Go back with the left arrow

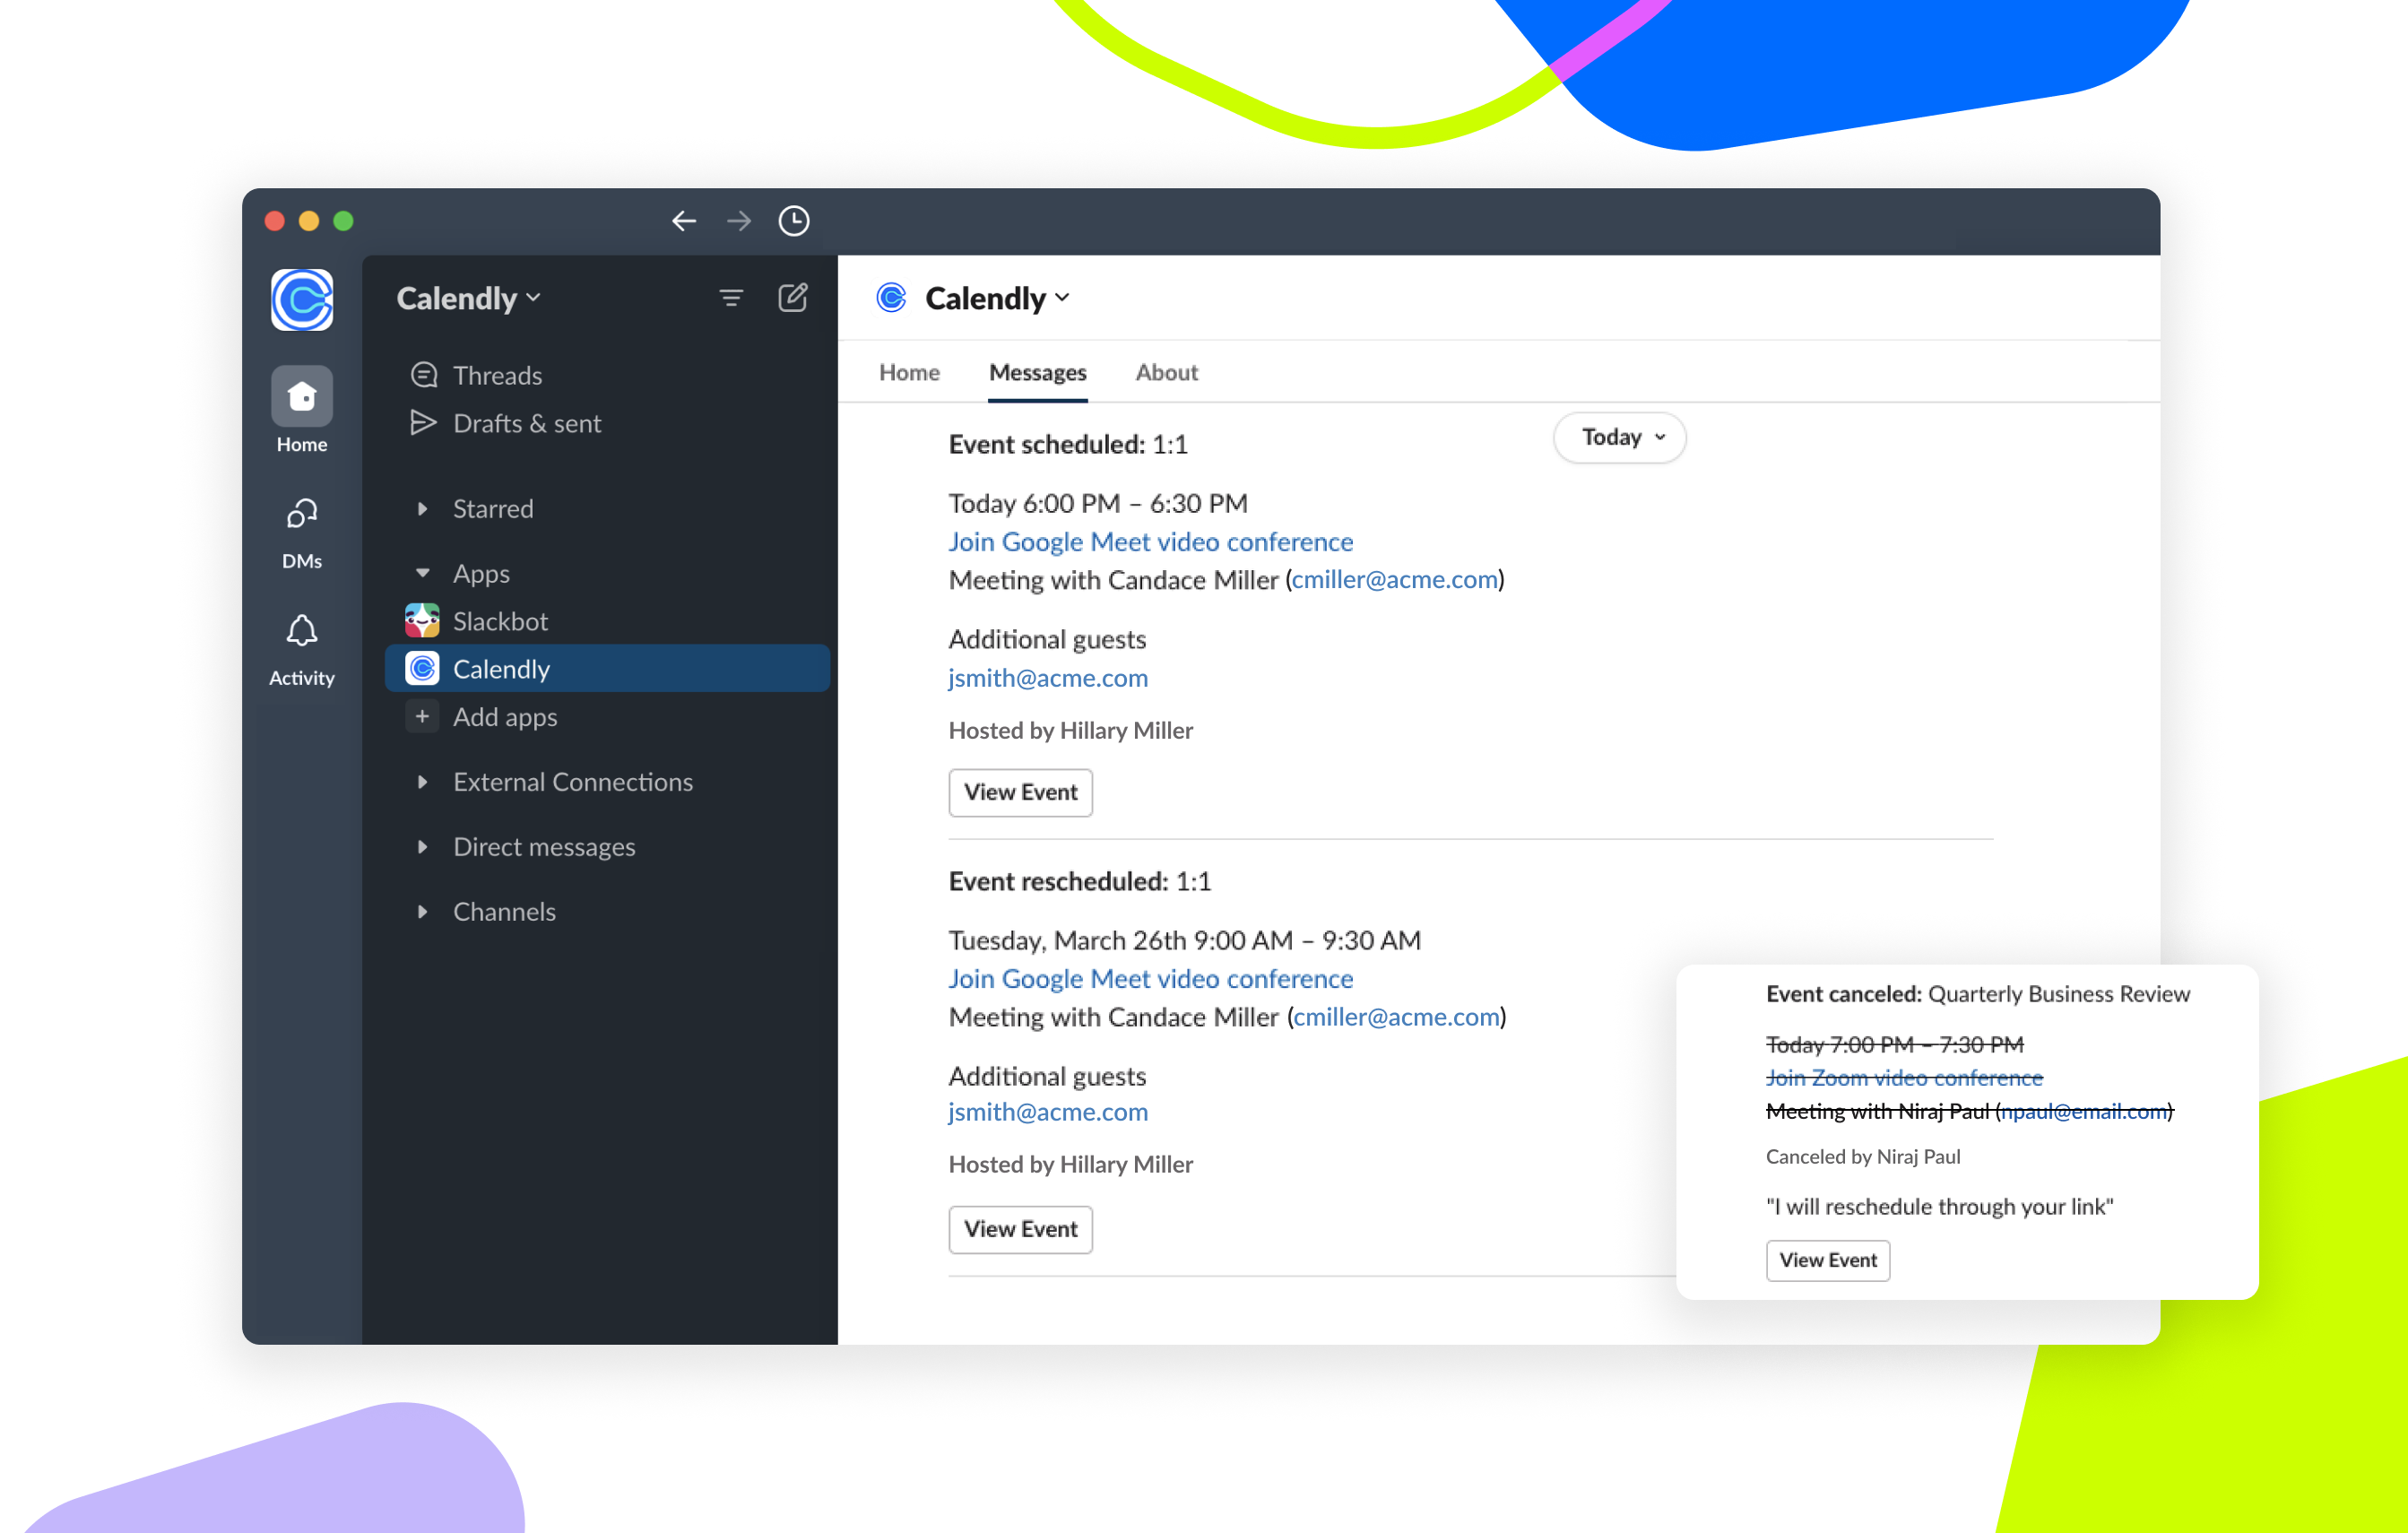coord(684,221)
